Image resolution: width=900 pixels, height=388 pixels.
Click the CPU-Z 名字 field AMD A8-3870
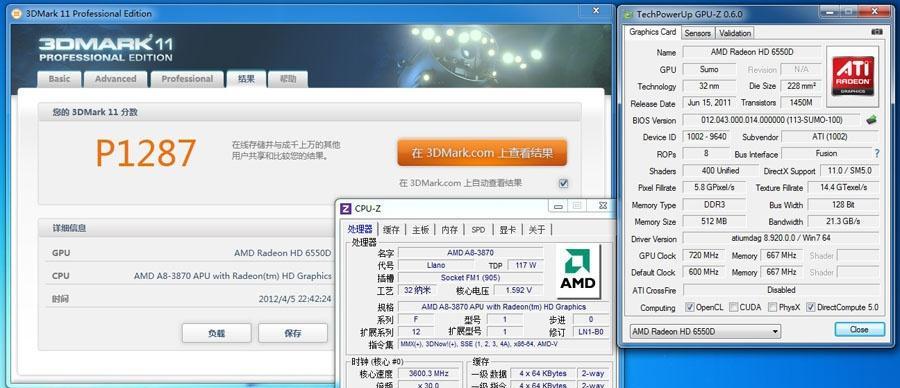pyautogui.click(x=470, y=253)
